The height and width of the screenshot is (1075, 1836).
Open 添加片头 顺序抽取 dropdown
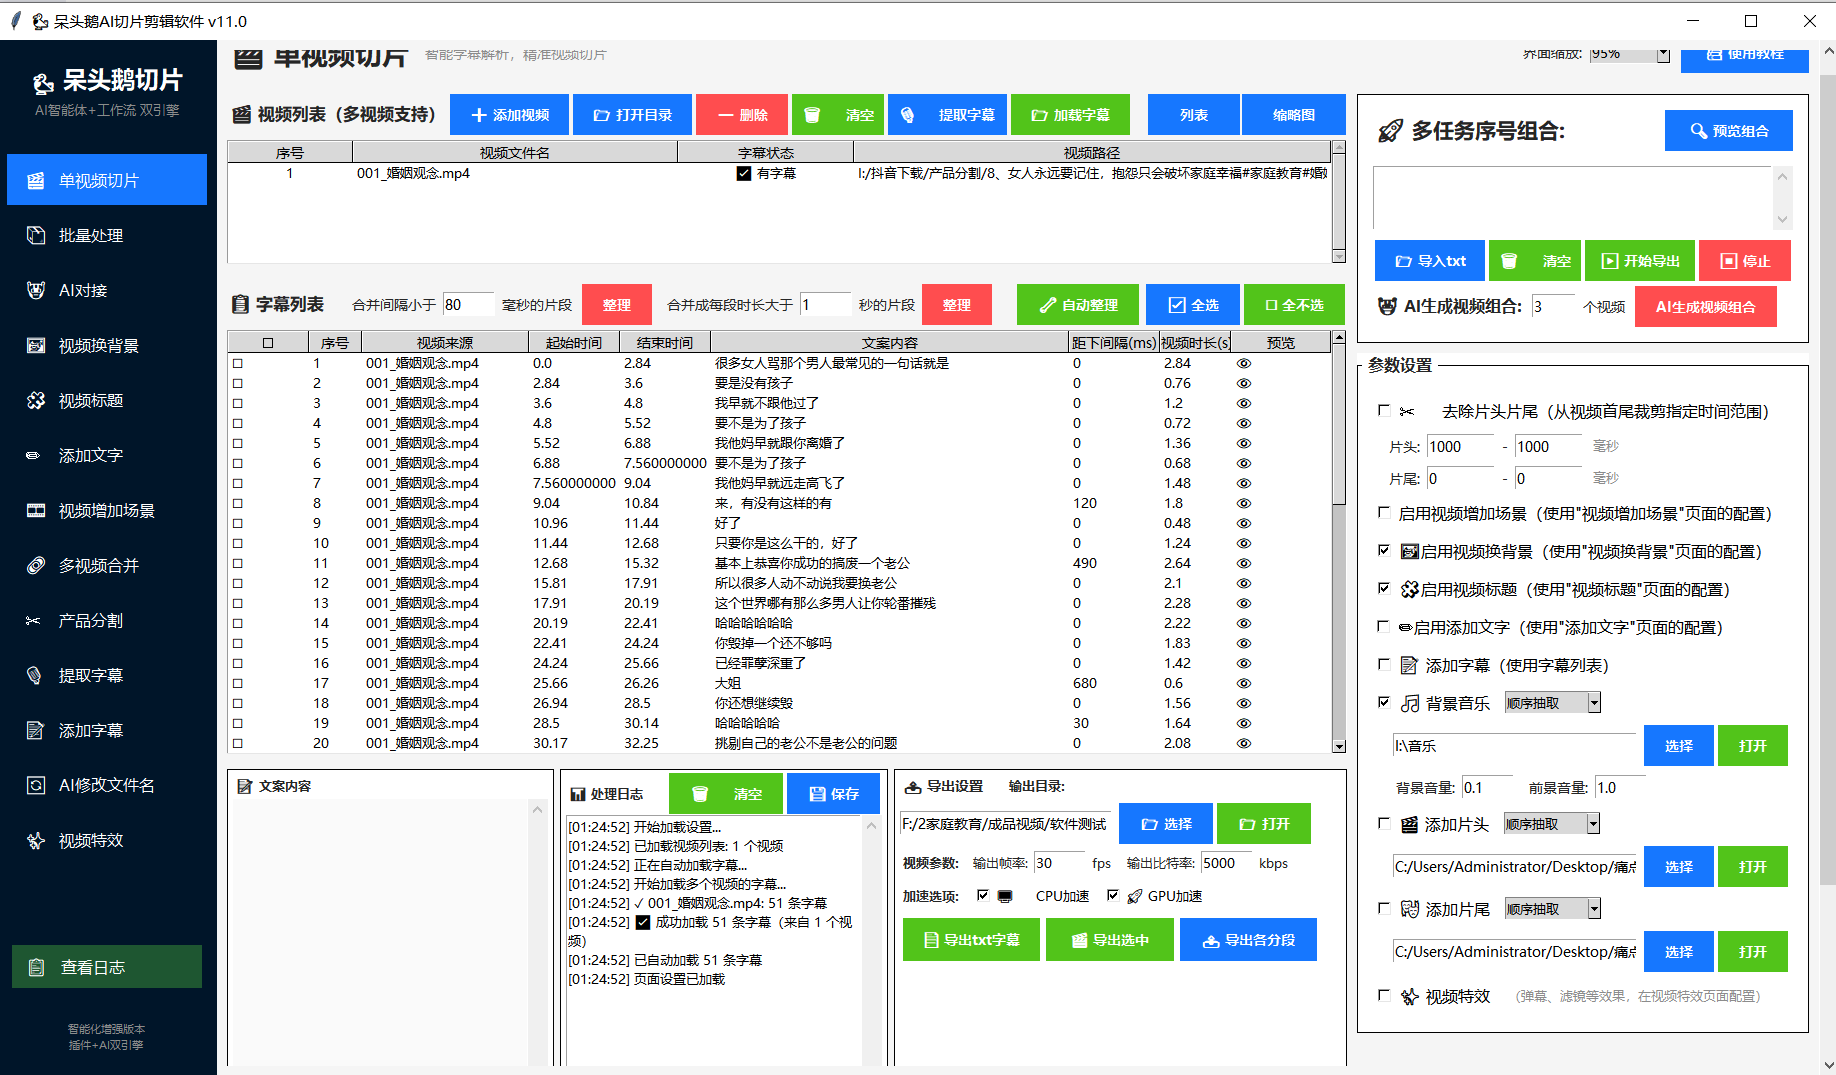1593,824
